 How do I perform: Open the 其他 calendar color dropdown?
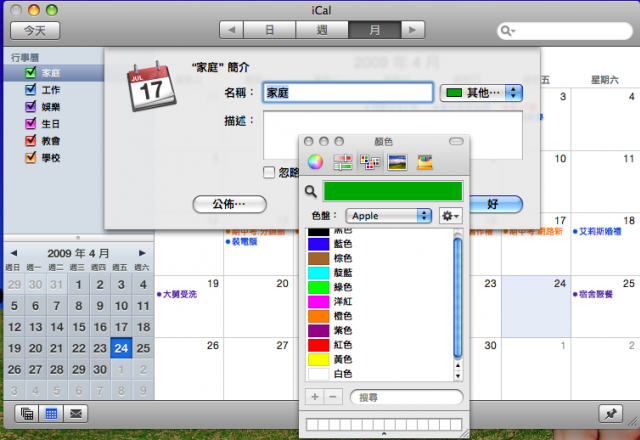(481, 93)
